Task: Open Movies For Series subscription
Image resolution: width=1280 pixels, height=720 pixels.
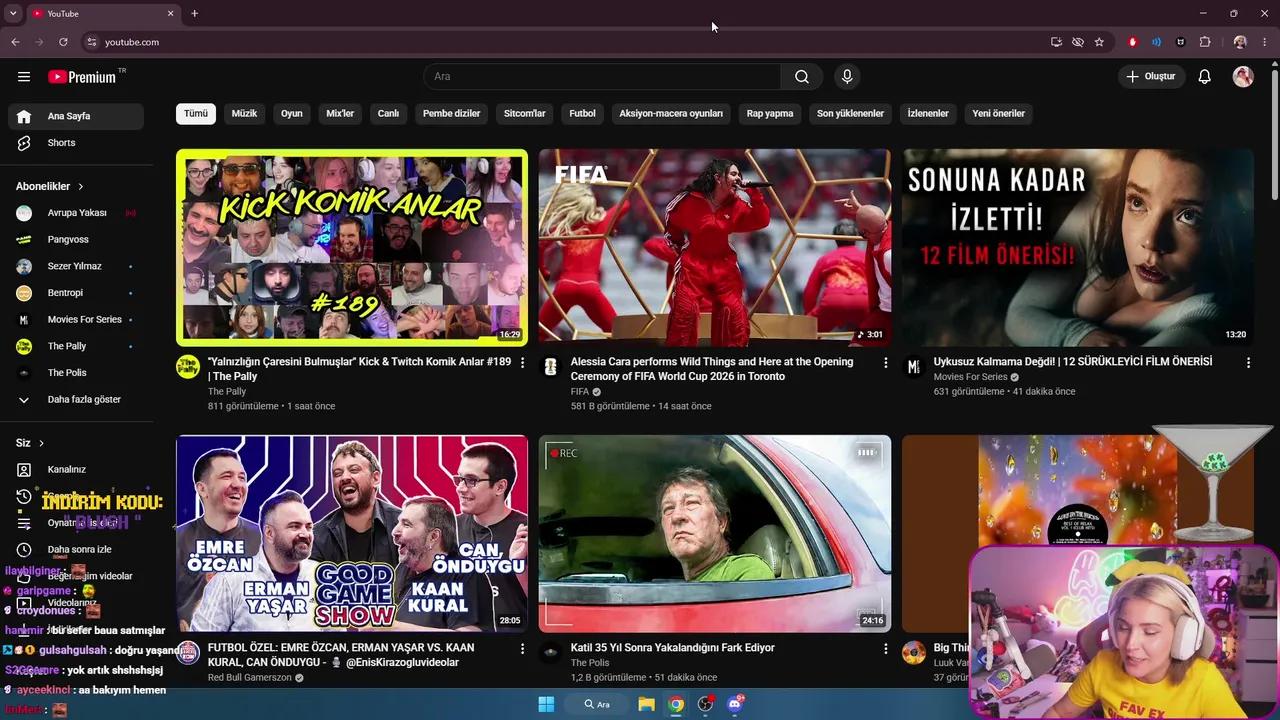Action: (76, 320)
